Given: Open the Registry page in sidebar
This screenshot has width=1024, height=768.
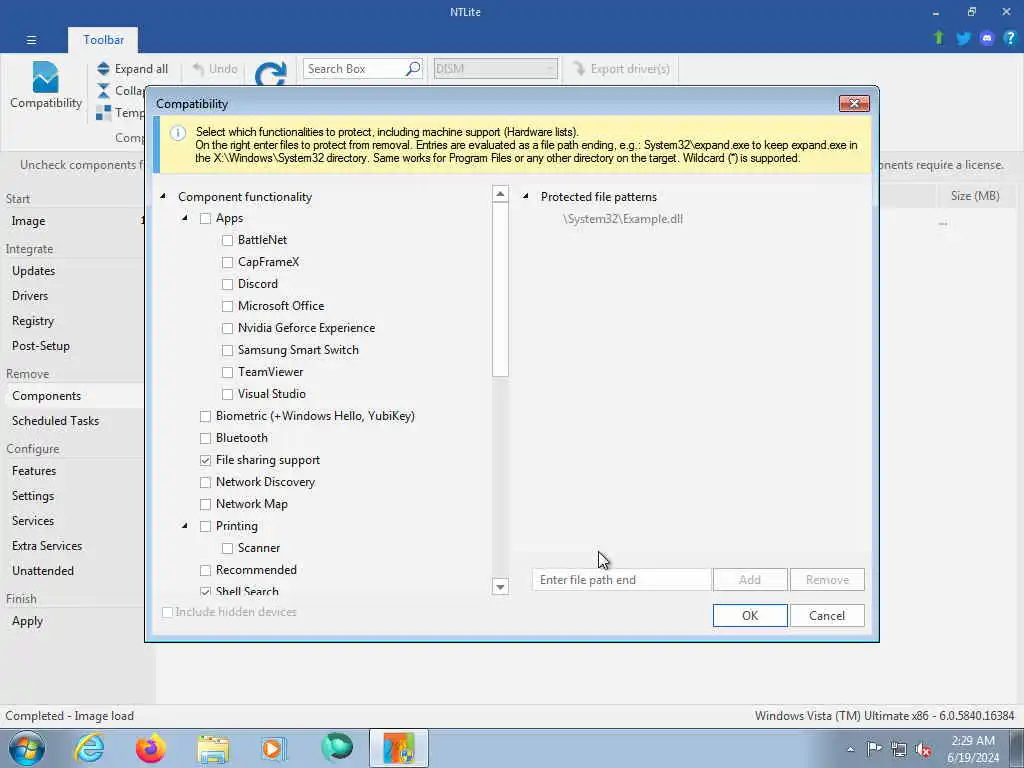Looking at the screenshot, I should (33, 321).
